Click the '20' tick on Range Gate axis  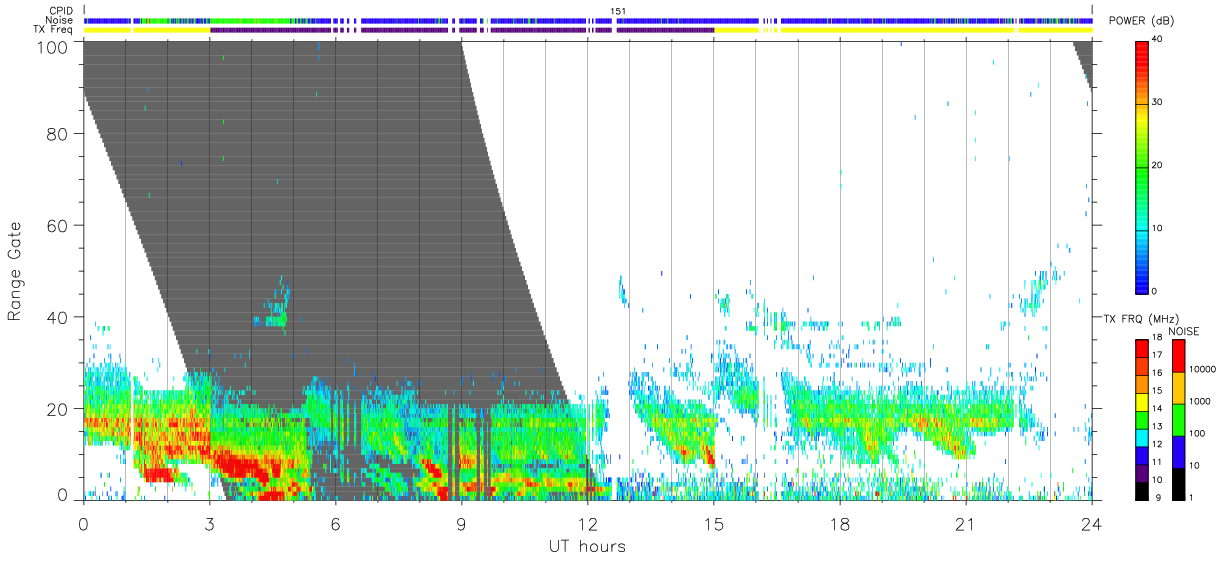[58, 409]
